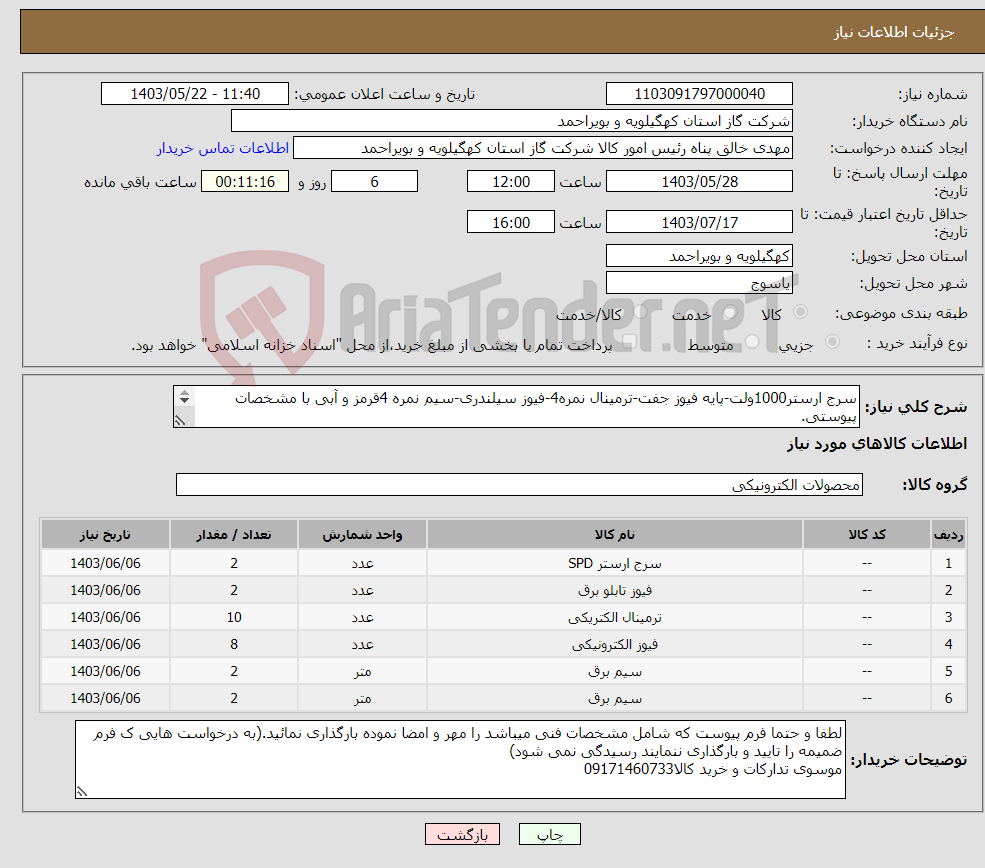Click the description box scroll down arrow

tap(184, 400)
